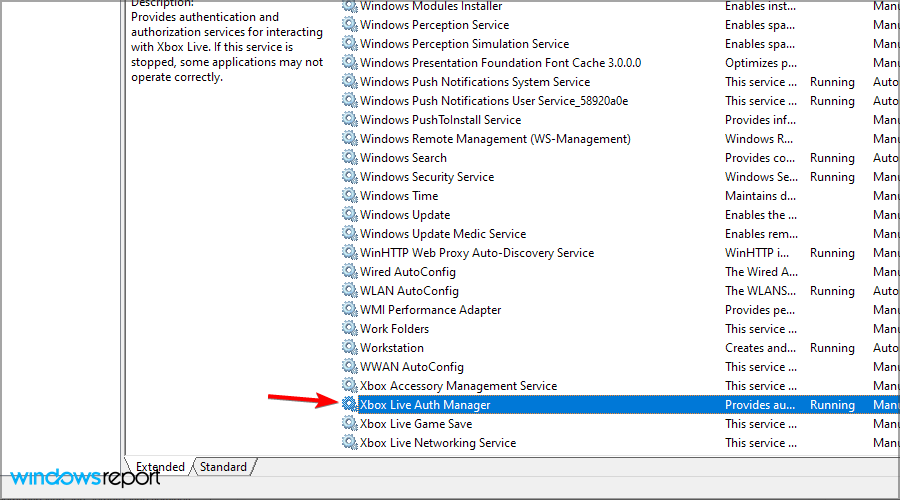Click 'Creates and...' description of Workstation
The width and height of the screenshot is (900, 500).
pyautogui.click(x=761, y=347)
